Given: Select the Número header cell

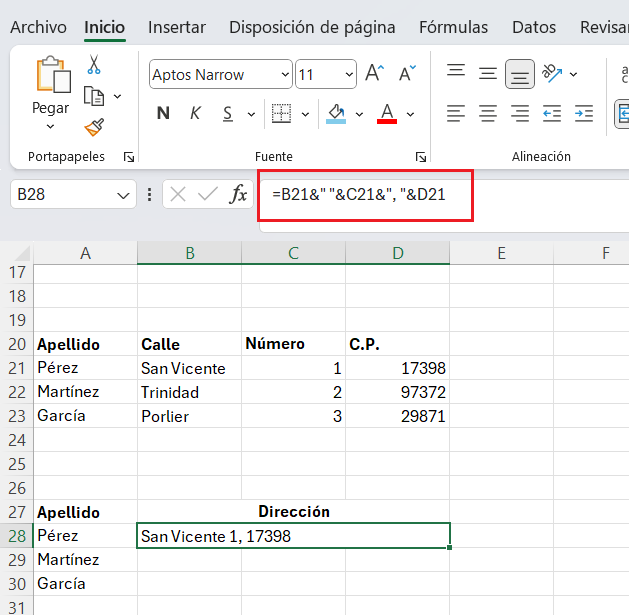Looking at the screenshot, I should point(294,344).
